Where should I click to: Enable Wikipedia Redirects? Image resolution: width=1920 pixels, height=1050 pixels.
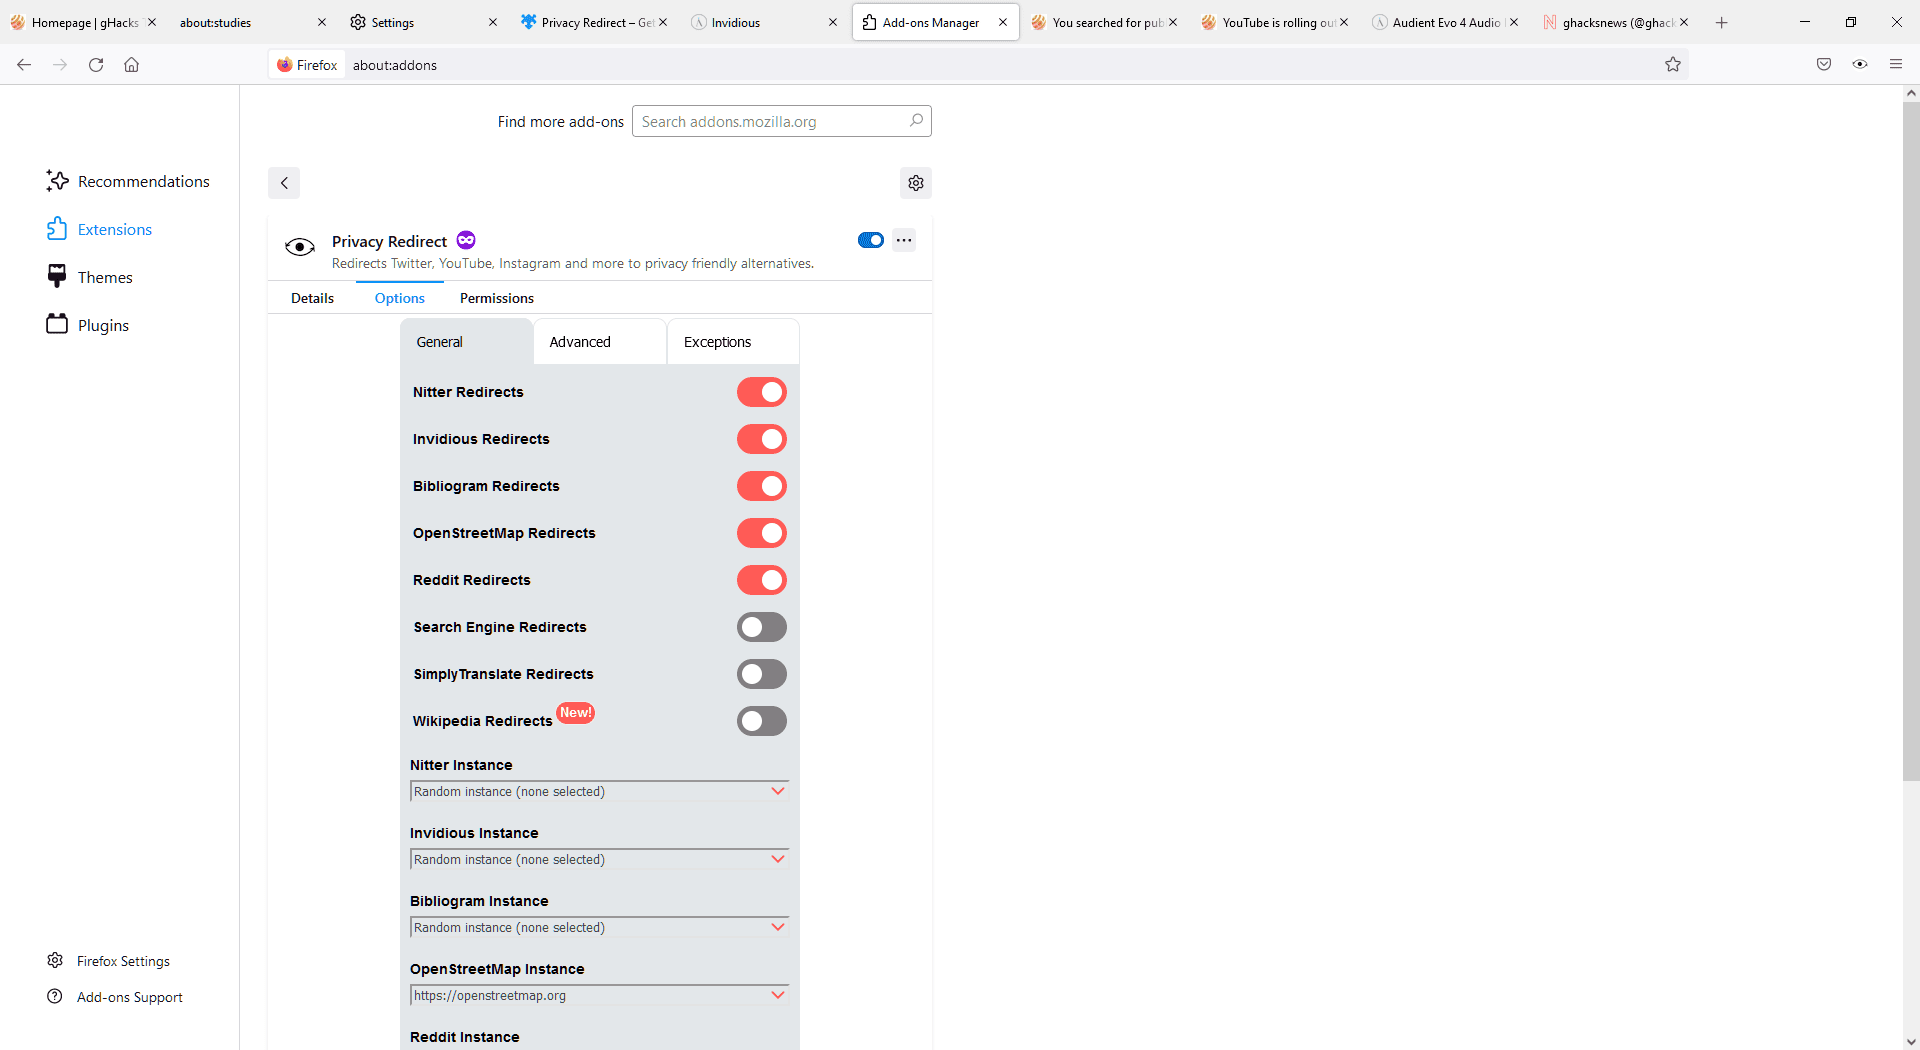[x=761, y=721]
